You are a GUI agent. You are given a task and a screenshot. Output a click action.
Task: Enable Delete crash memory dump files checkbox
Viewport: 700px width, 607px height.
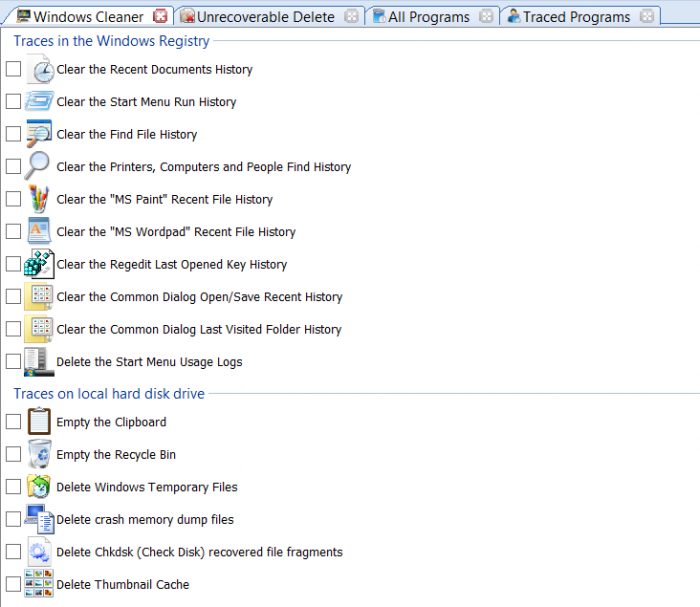point(13,519)
